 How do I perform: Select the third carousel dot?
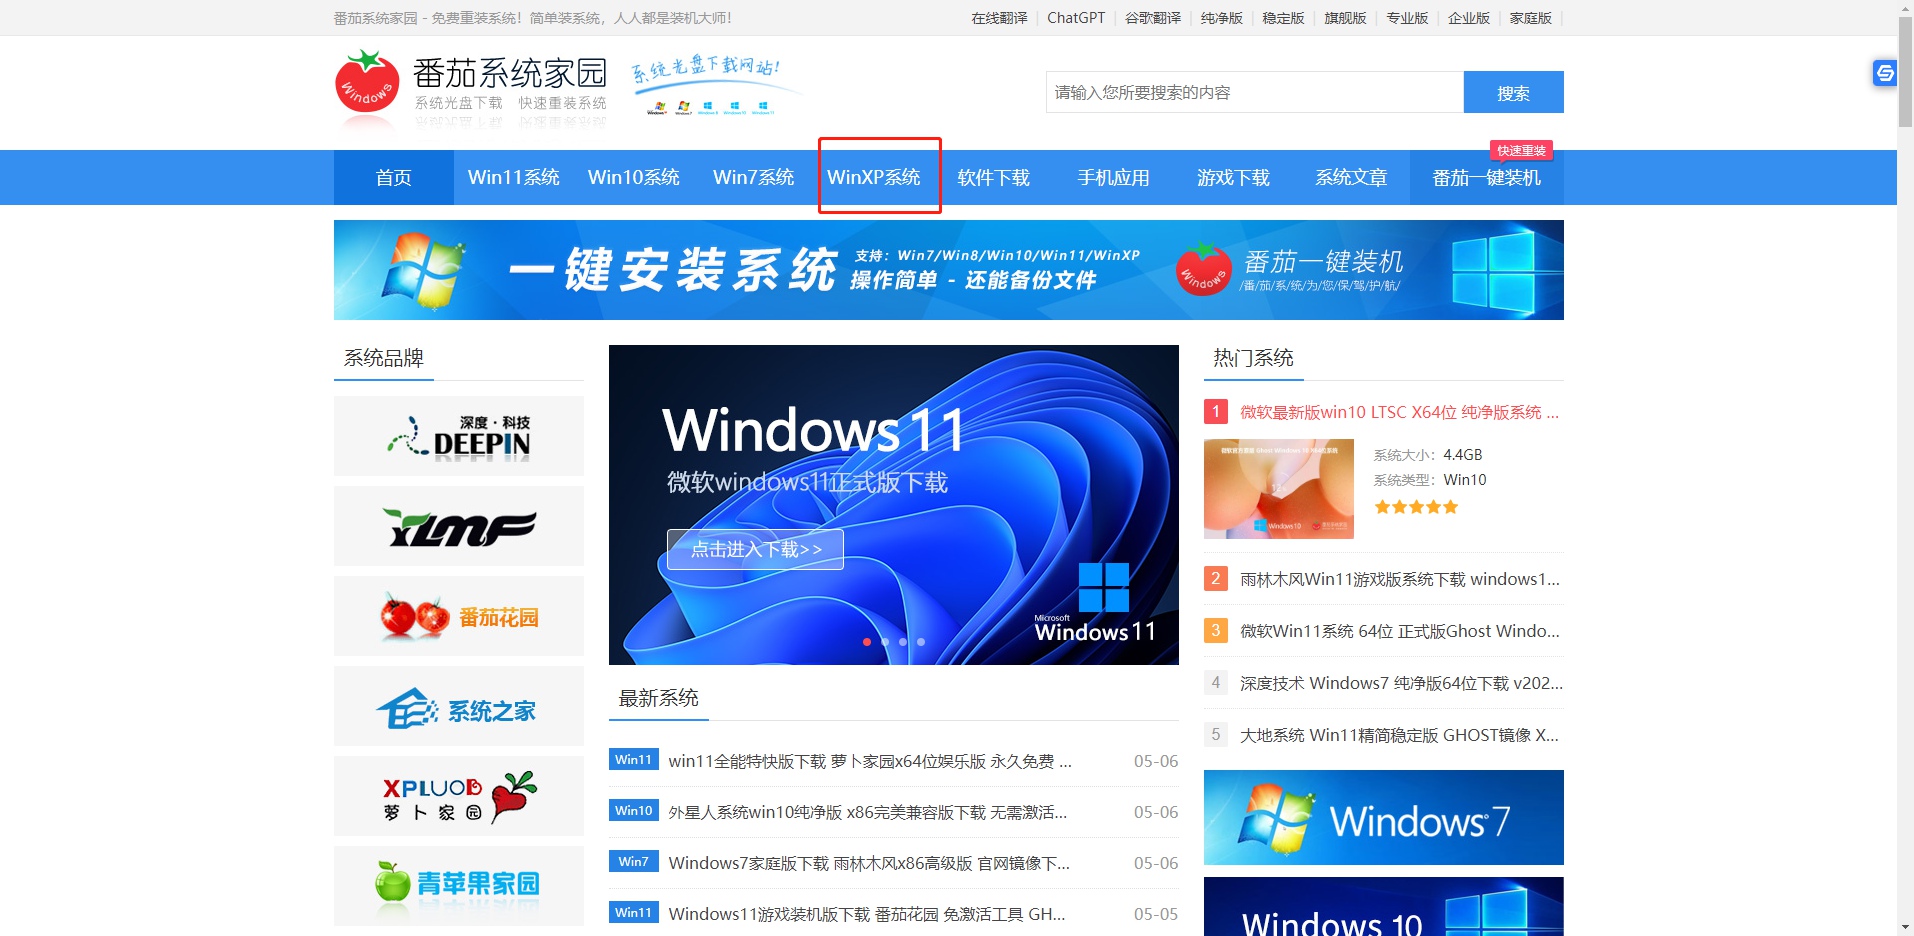[903, 642]
